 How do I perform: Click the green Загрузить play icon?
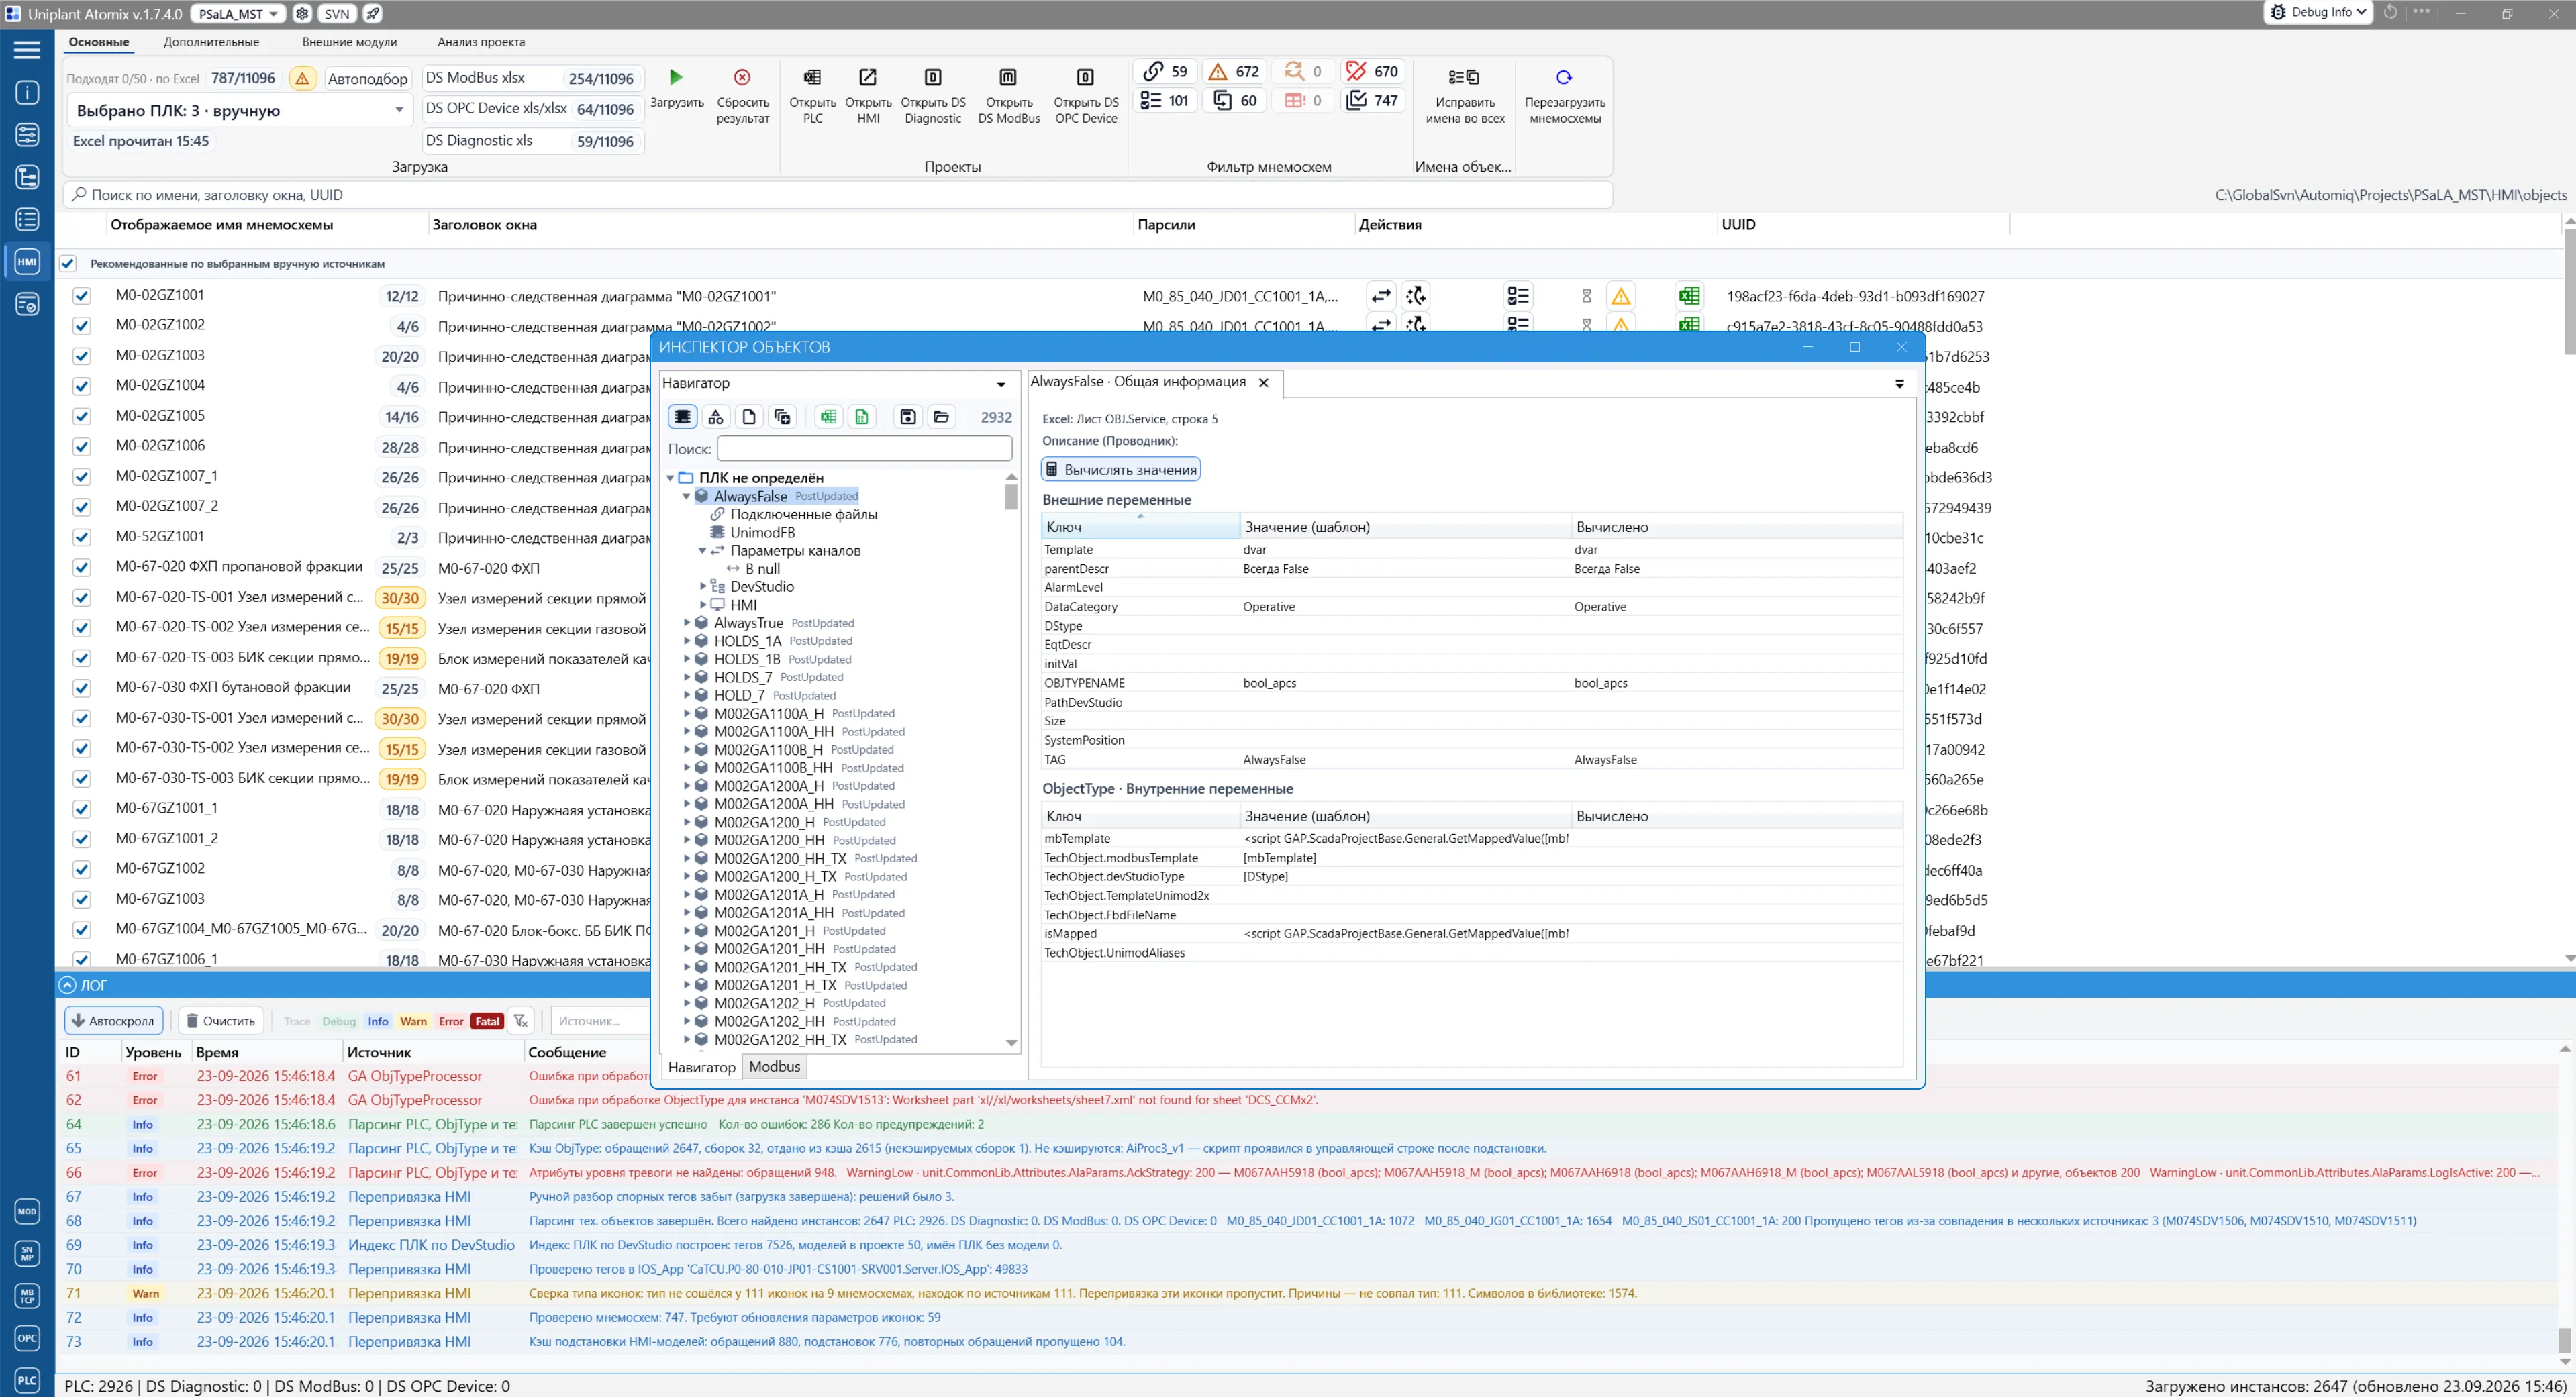[676, 77]
